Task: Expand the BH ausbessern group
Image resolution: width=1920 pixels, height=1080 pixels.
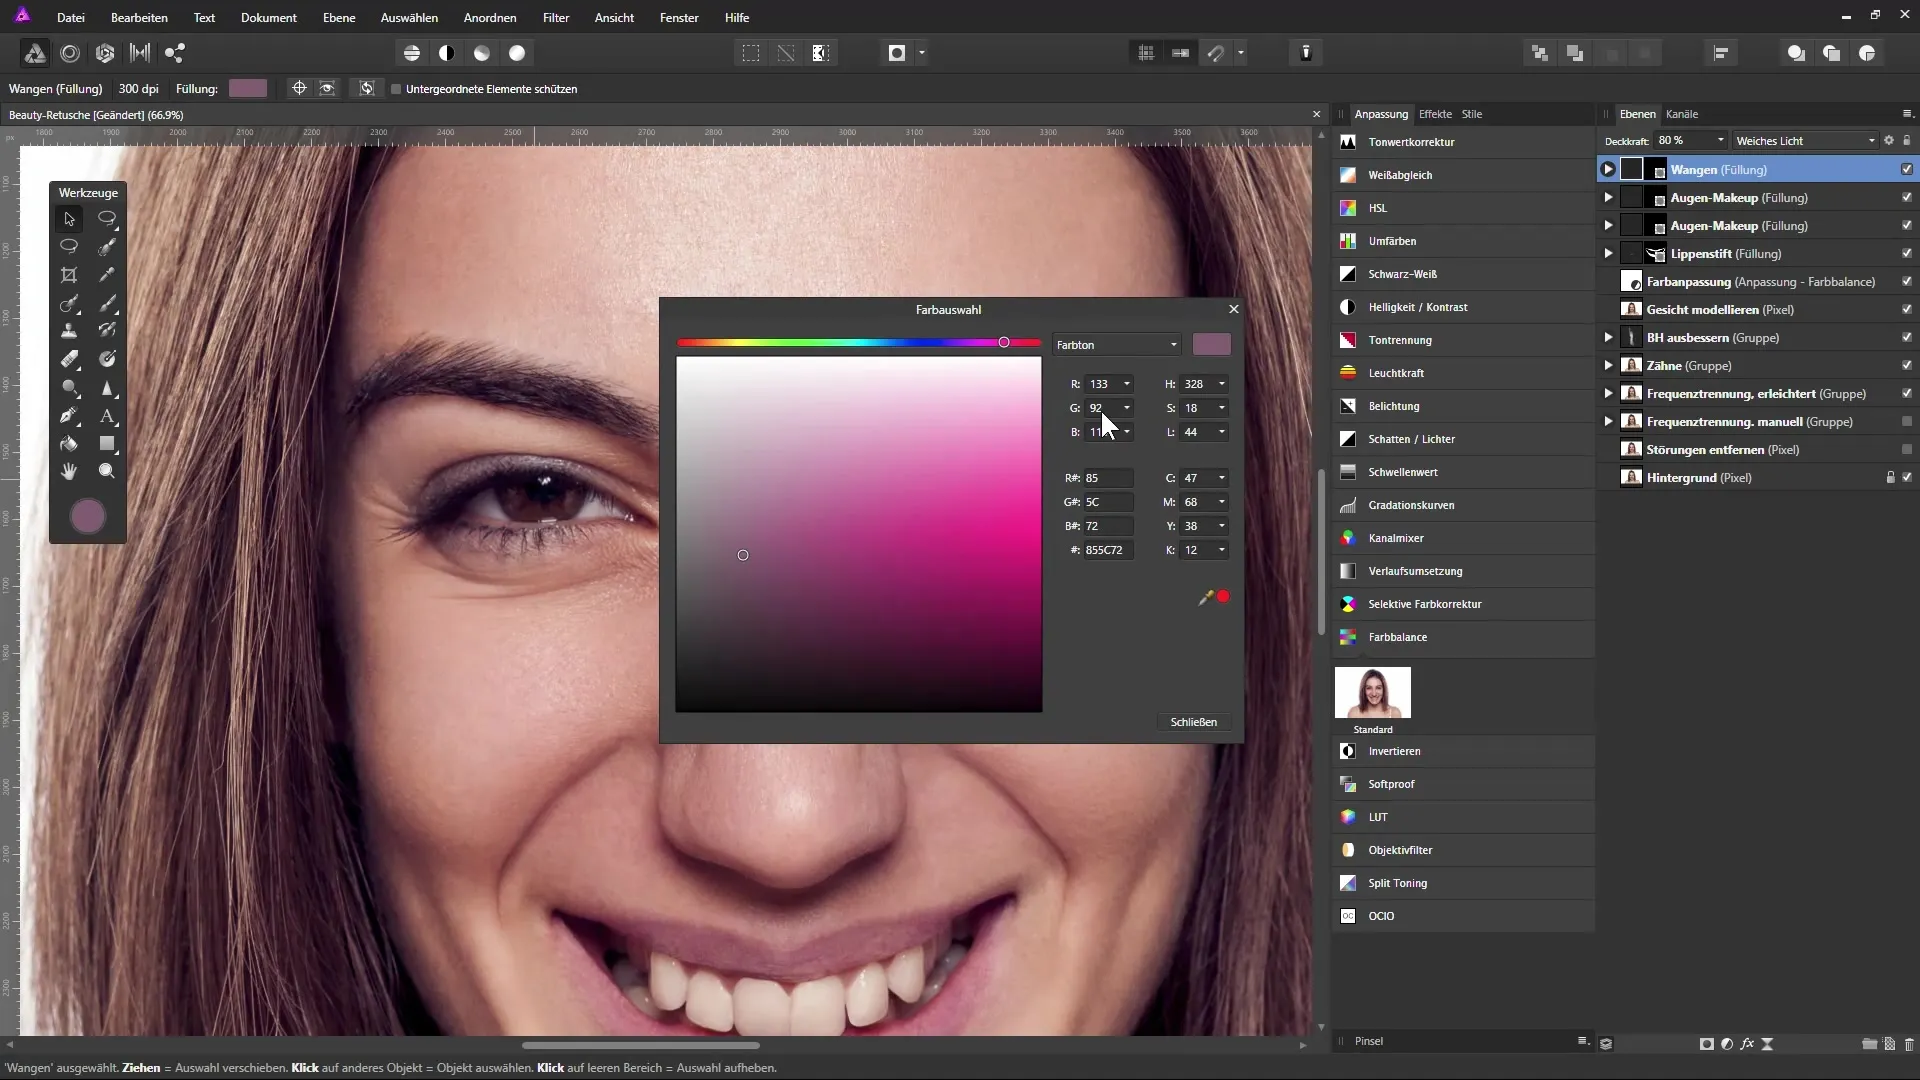Action: point(1608,338)
